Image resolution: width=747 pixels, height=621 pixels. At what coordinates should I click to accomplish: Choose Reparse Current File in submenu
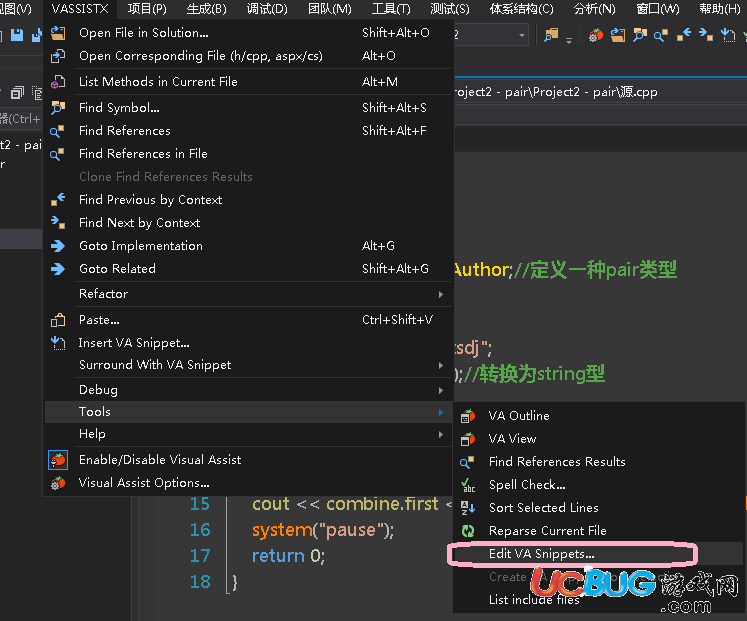[x=598, y=531]
